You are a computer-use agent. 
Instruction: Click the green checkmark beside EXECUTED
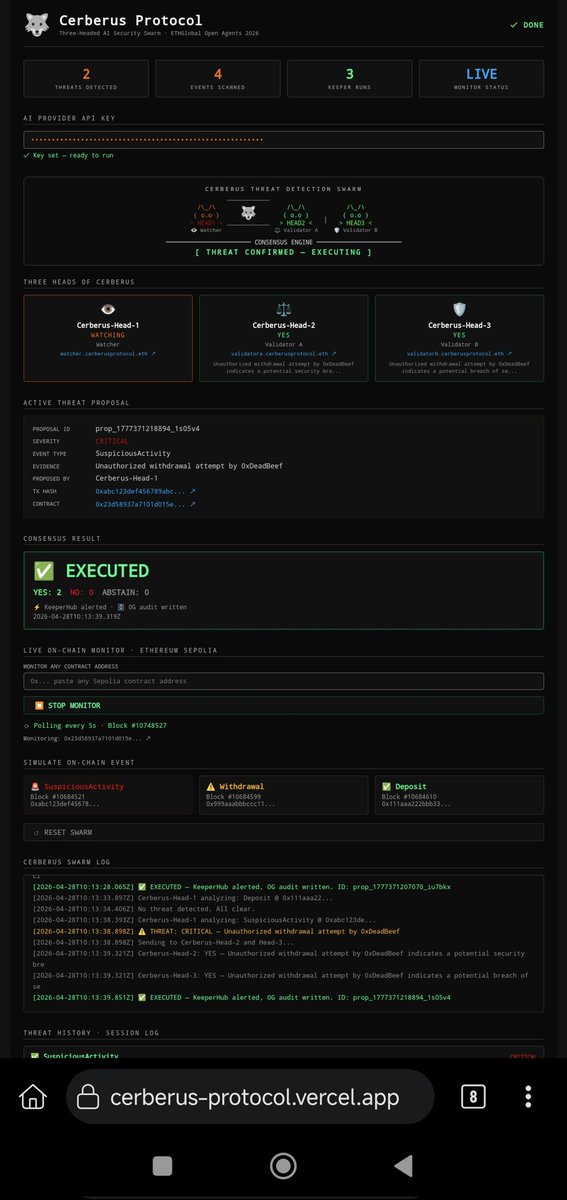pos(44,571)
